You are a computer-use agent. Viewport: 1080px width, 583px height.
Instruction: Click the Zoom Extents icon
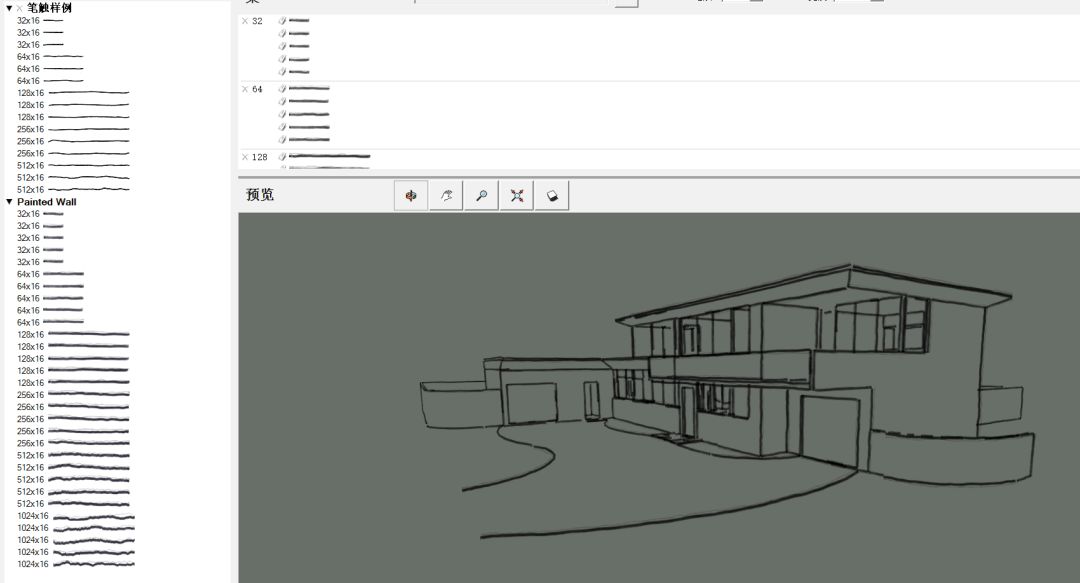517,196
